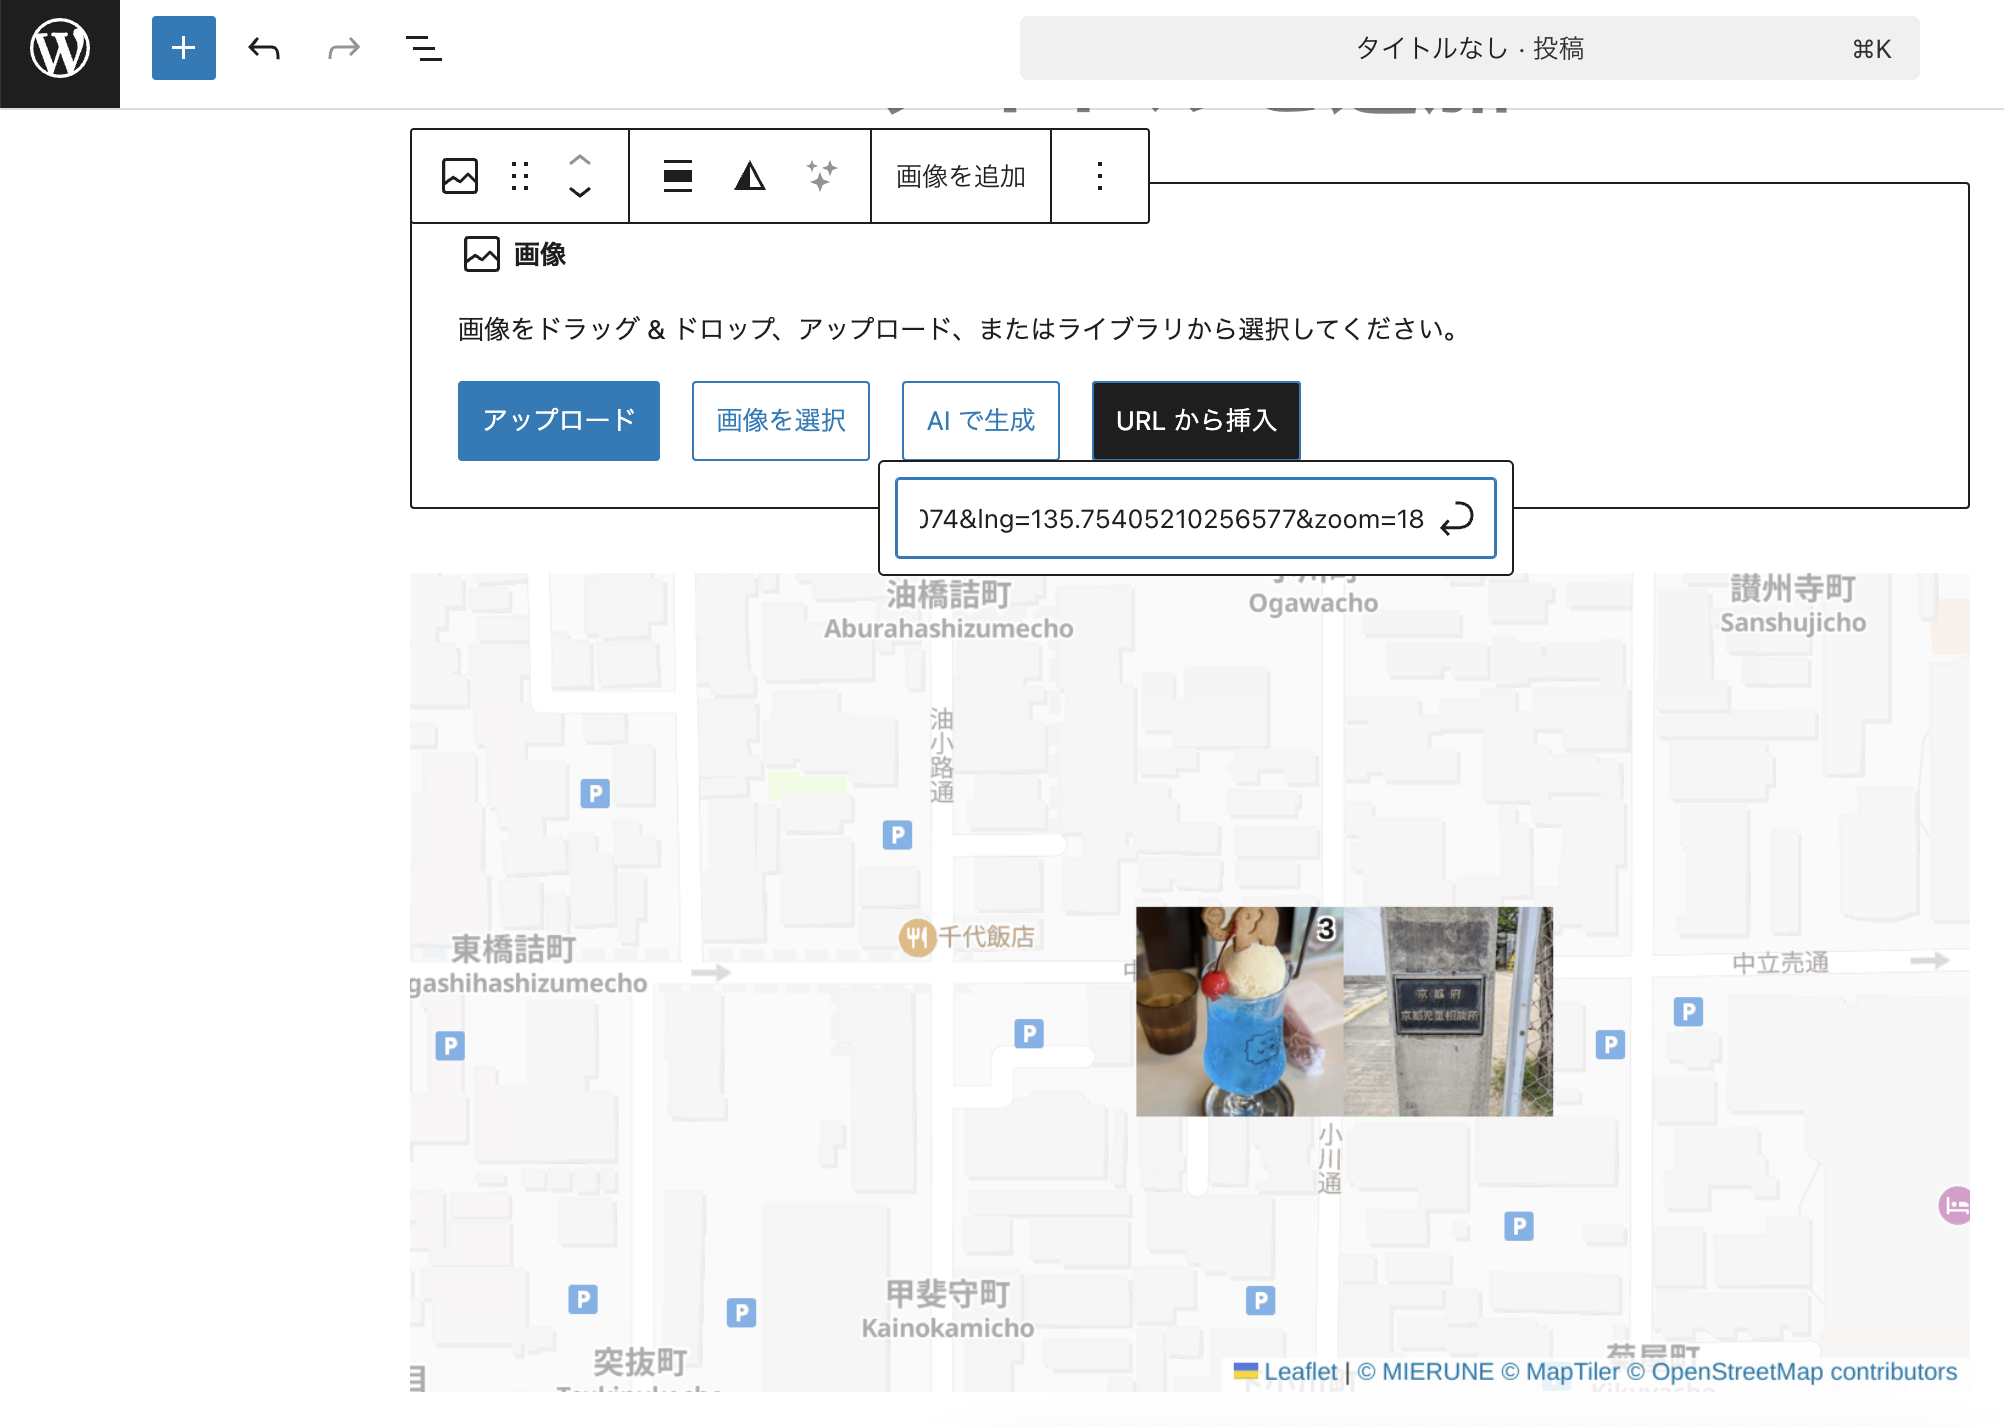2004x1426 pixels.
Task: Open block options three-dot menu
Action: pyautogui.click(x=1099, y=176)
